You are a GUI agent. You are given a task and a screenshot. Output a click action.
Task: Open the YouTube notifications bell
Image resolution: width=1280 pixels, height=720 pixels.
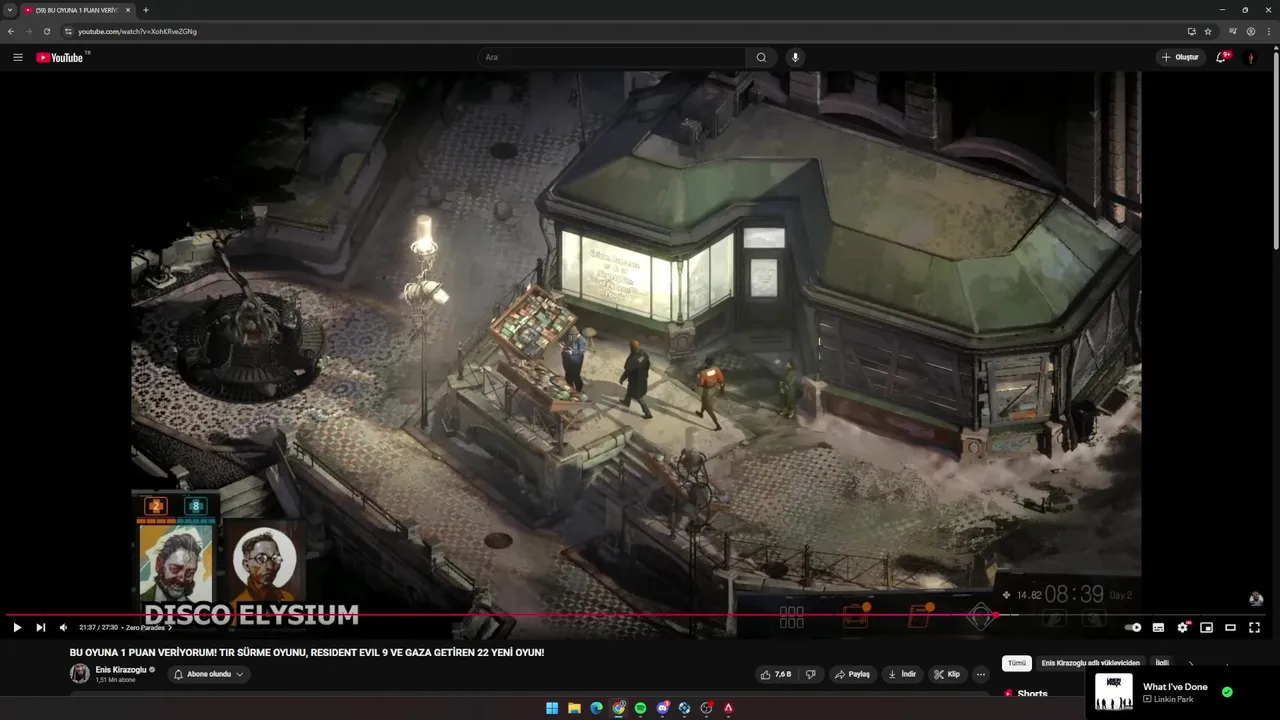pos(1221,57)
